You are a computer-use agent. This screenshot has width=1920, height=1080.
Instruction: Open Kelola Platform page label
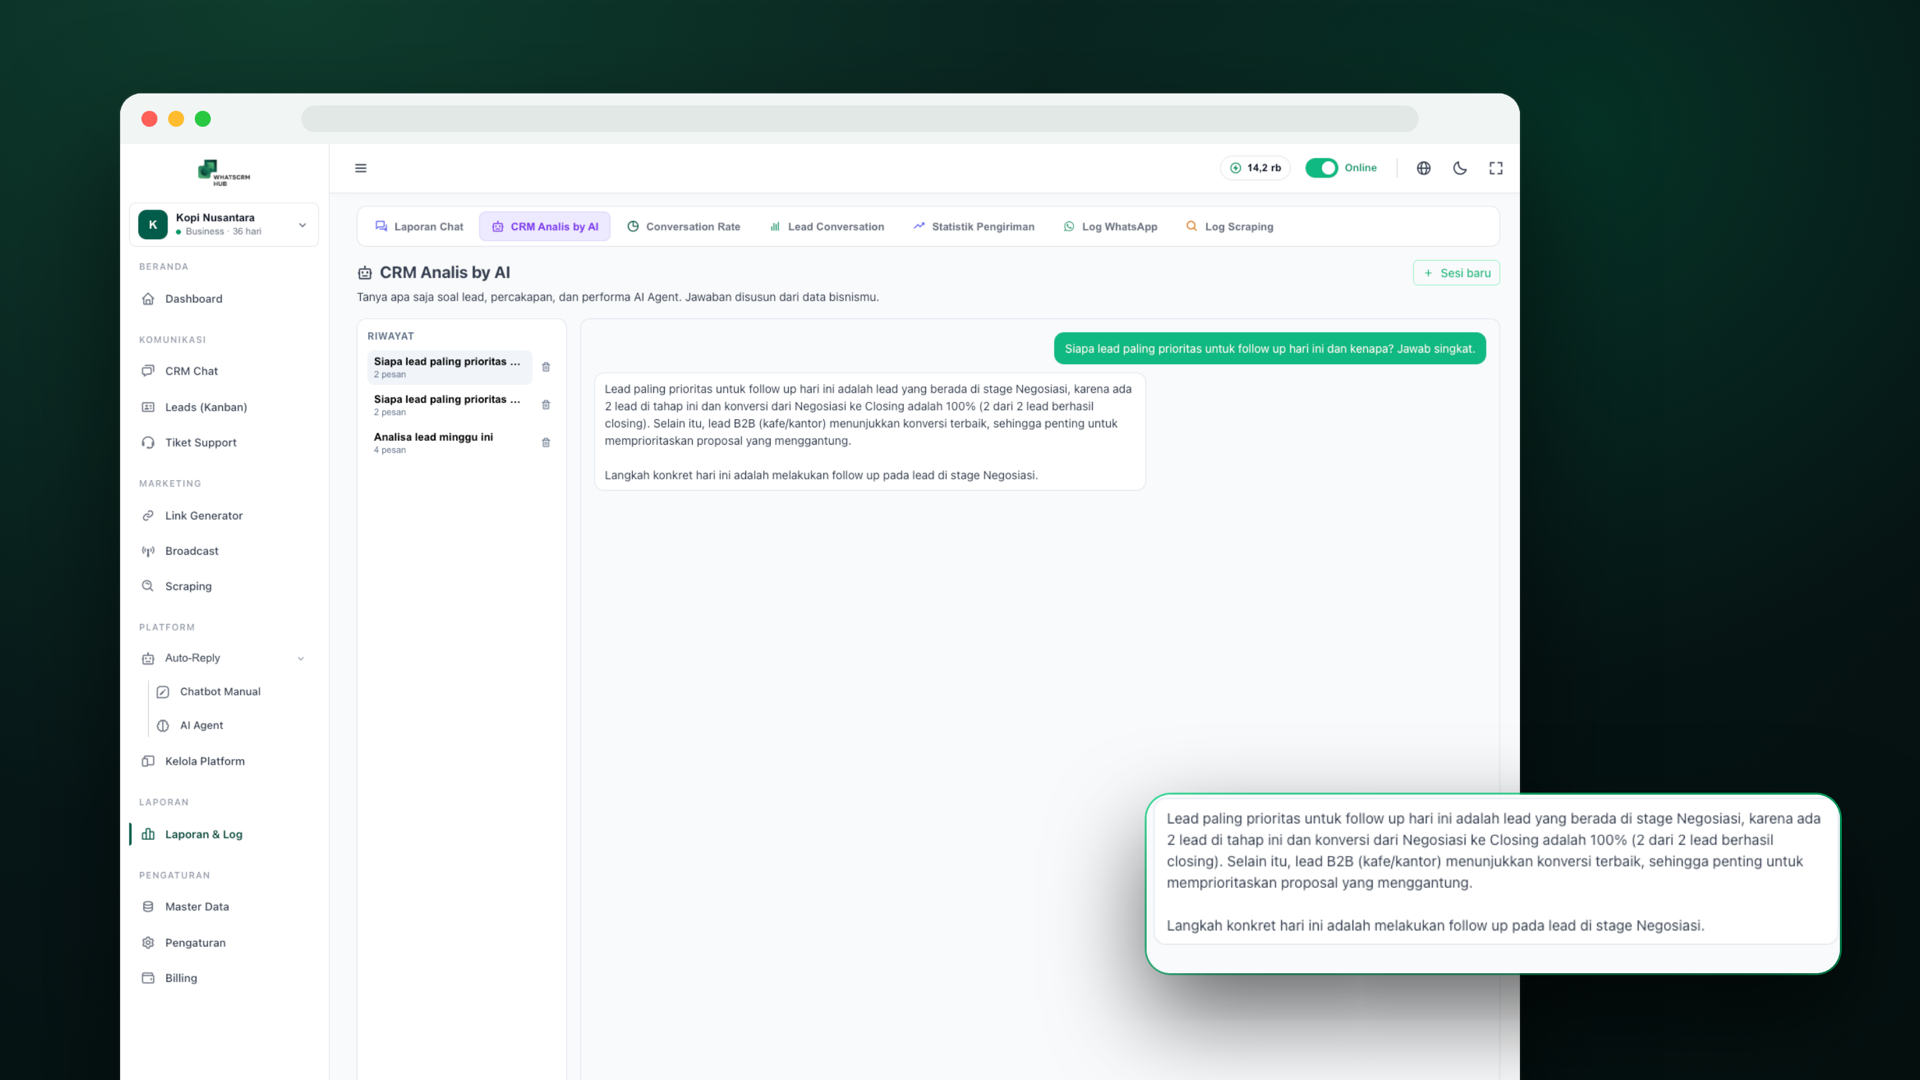(x=204, y=761)
